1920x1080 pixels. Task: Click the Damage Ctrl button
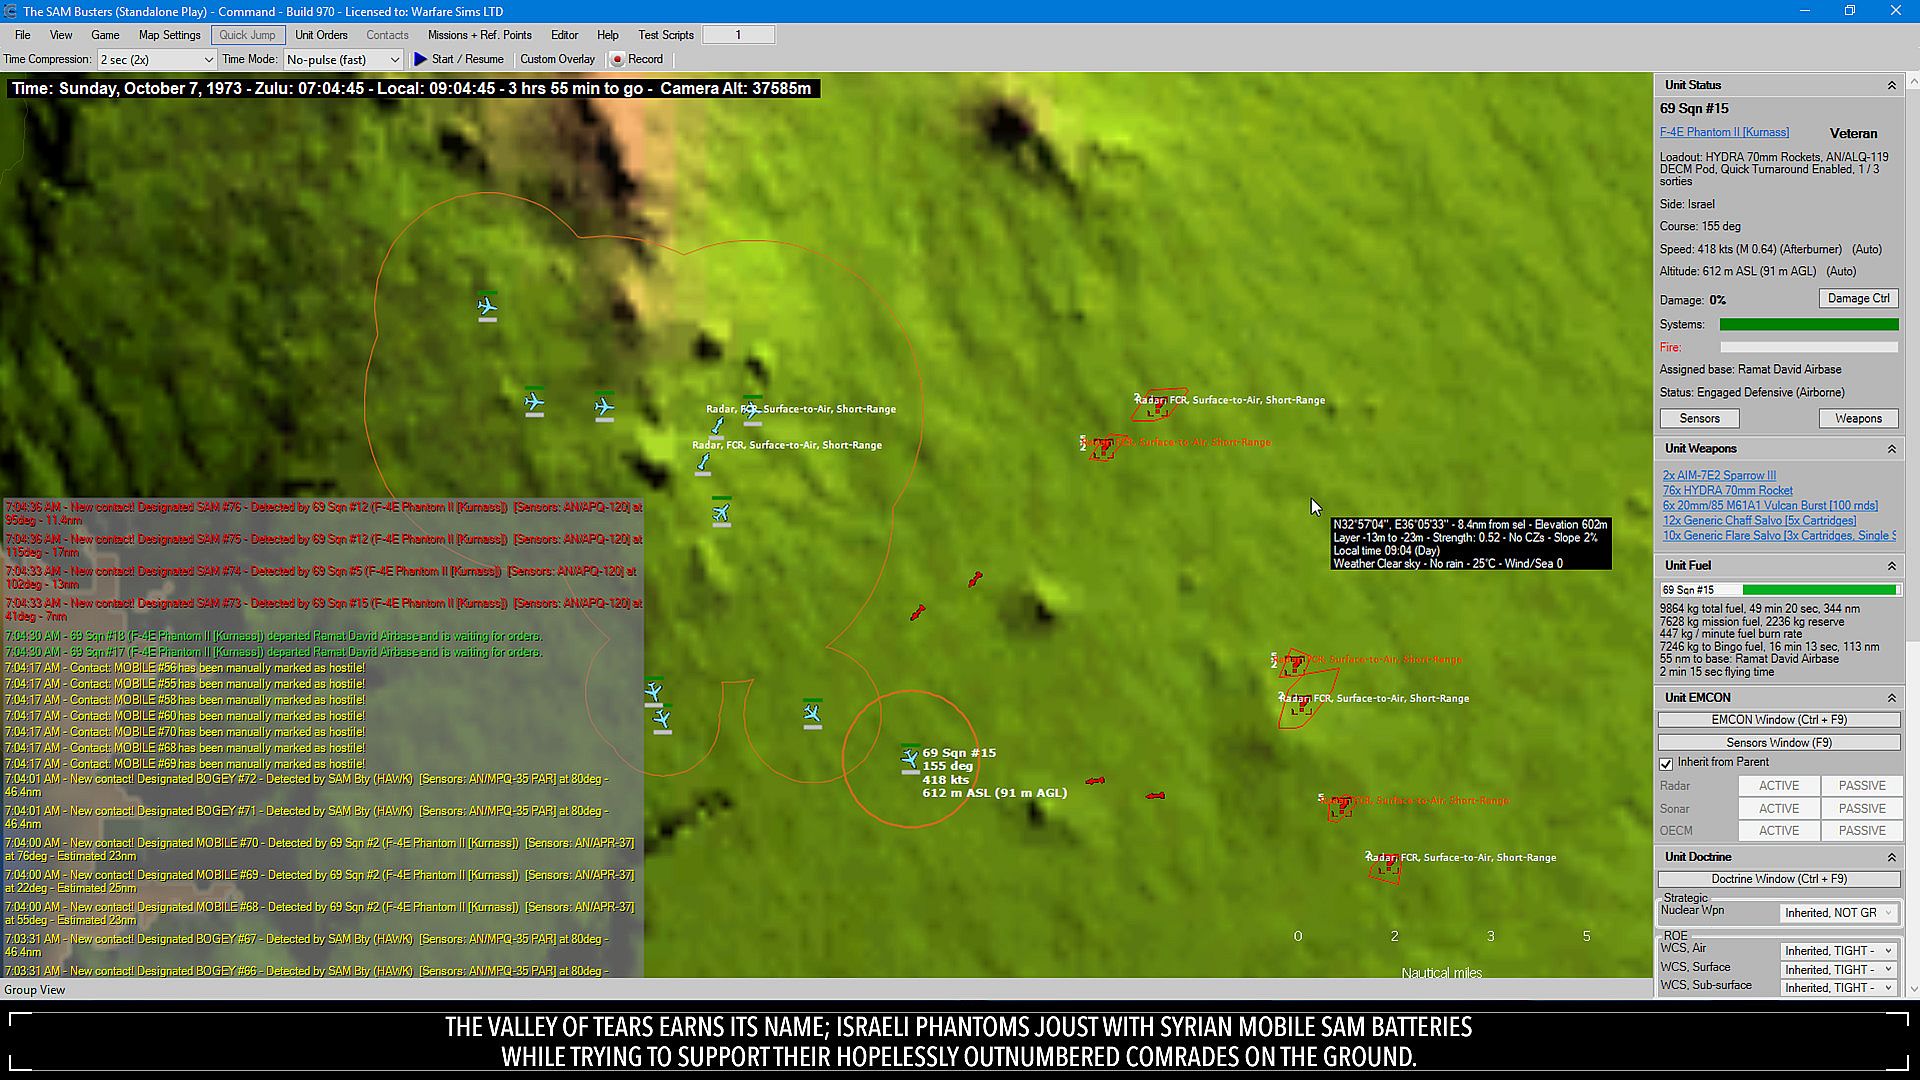(1858, 298)
